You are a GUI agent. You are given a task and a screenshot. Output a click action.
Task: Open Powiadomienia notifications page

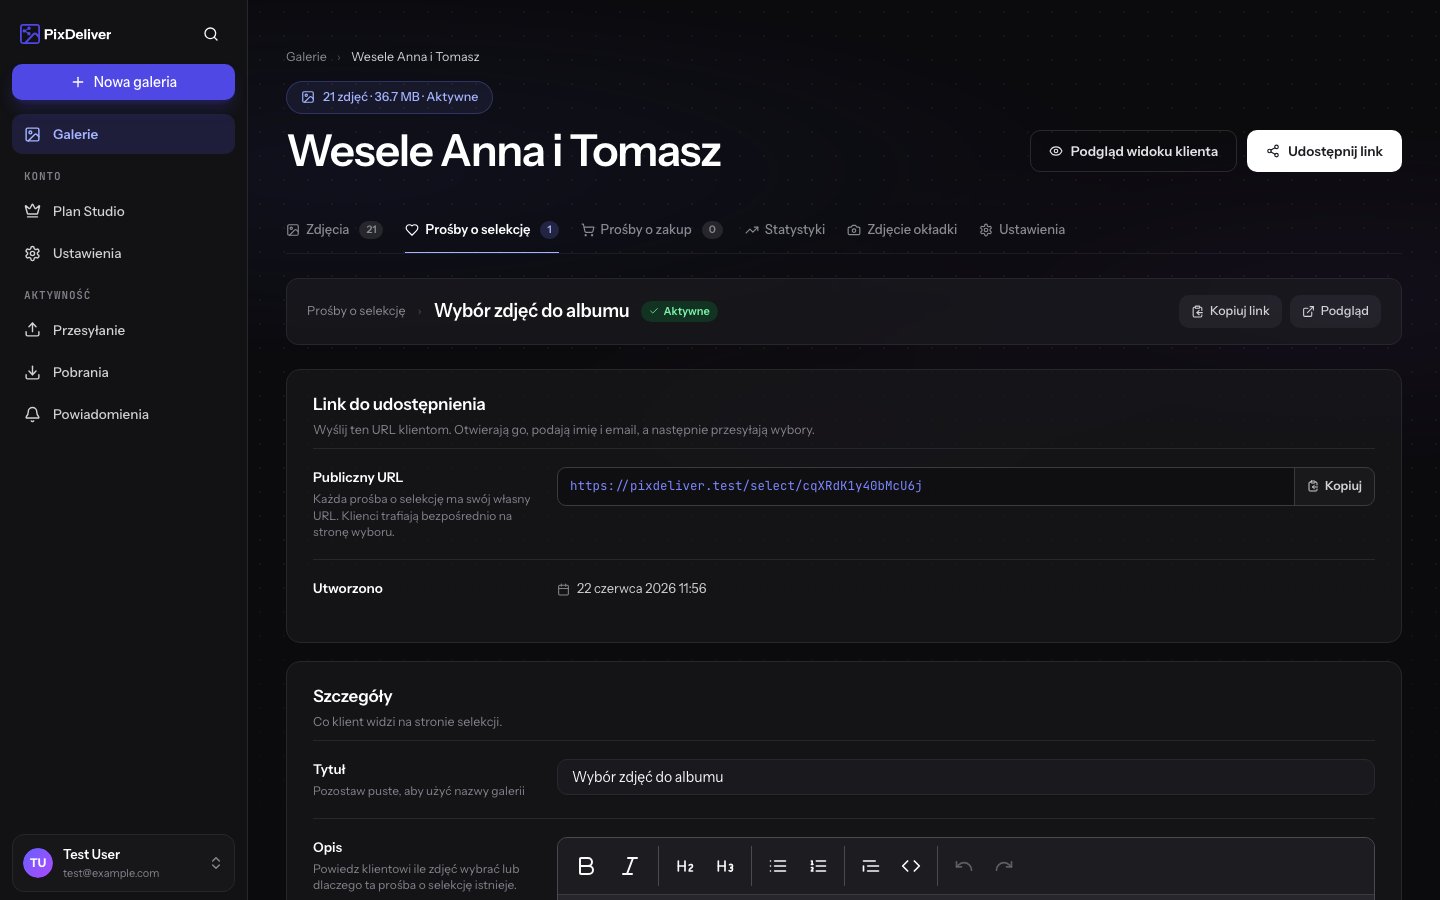click(123, 414)
